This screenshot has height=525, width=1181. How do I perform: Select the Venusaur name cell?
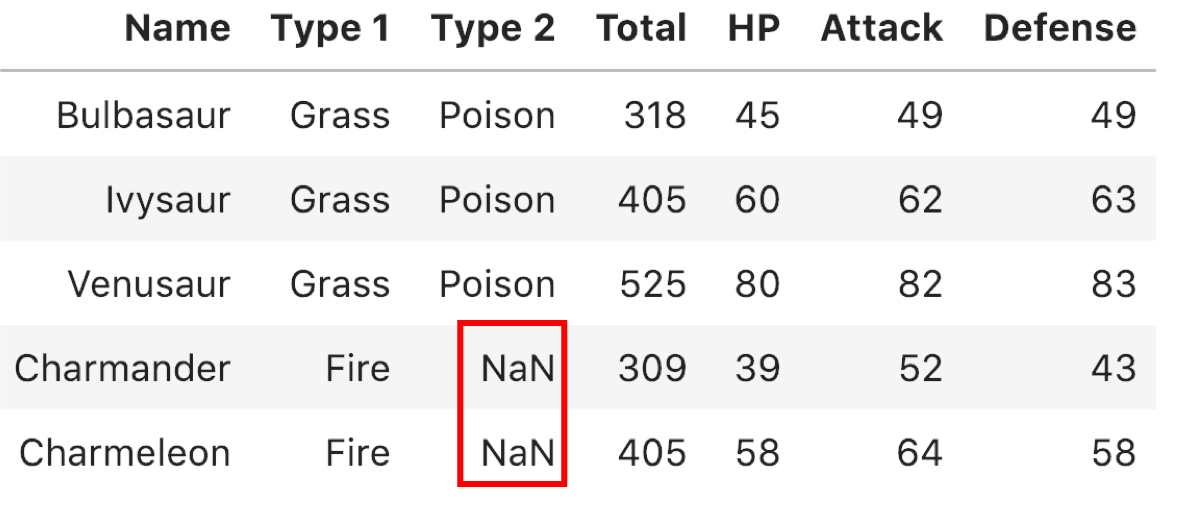coord(148,285)
